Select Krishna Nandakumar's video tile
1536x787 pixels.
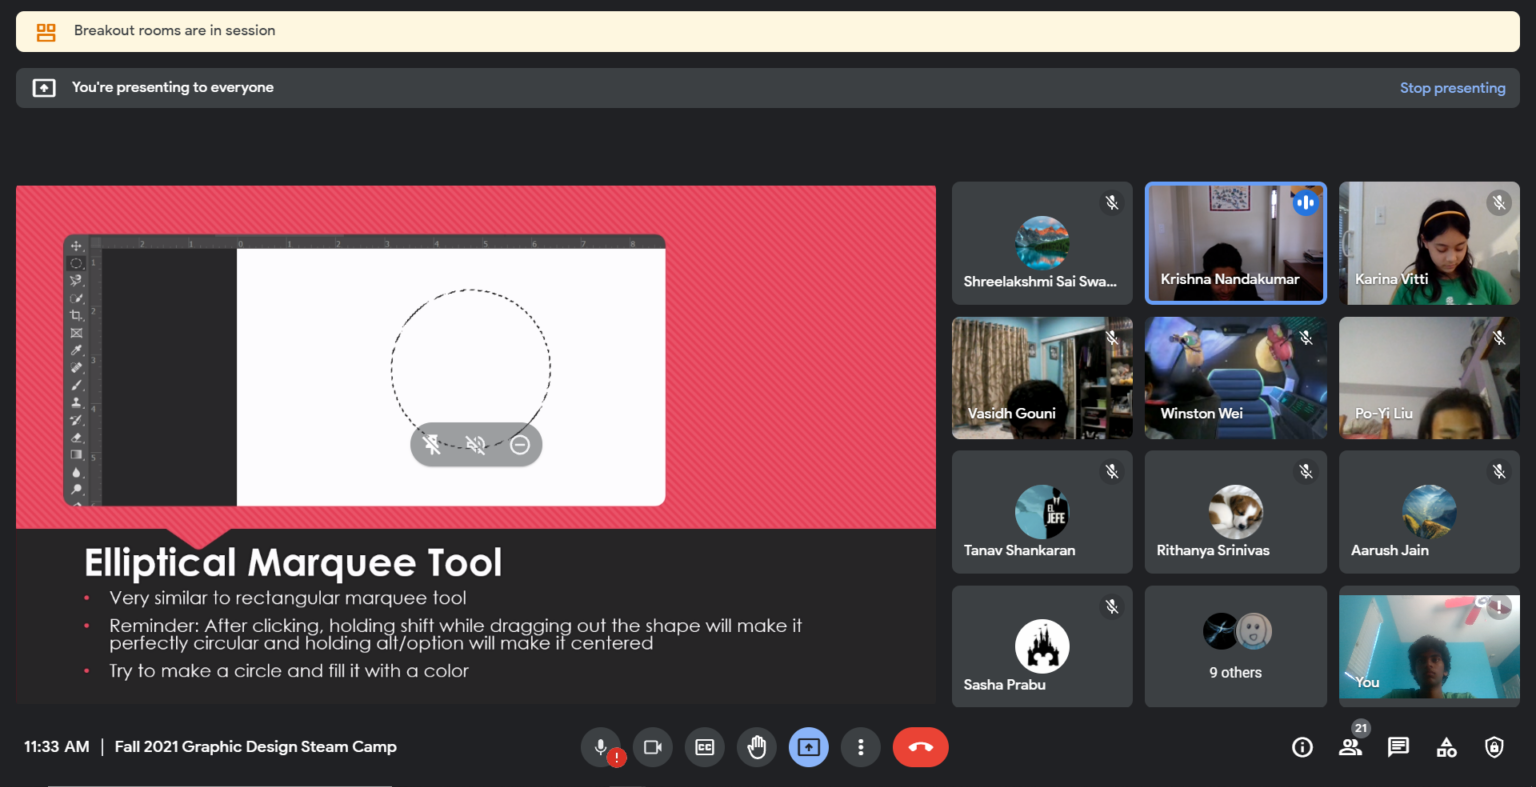(1235, 242)
